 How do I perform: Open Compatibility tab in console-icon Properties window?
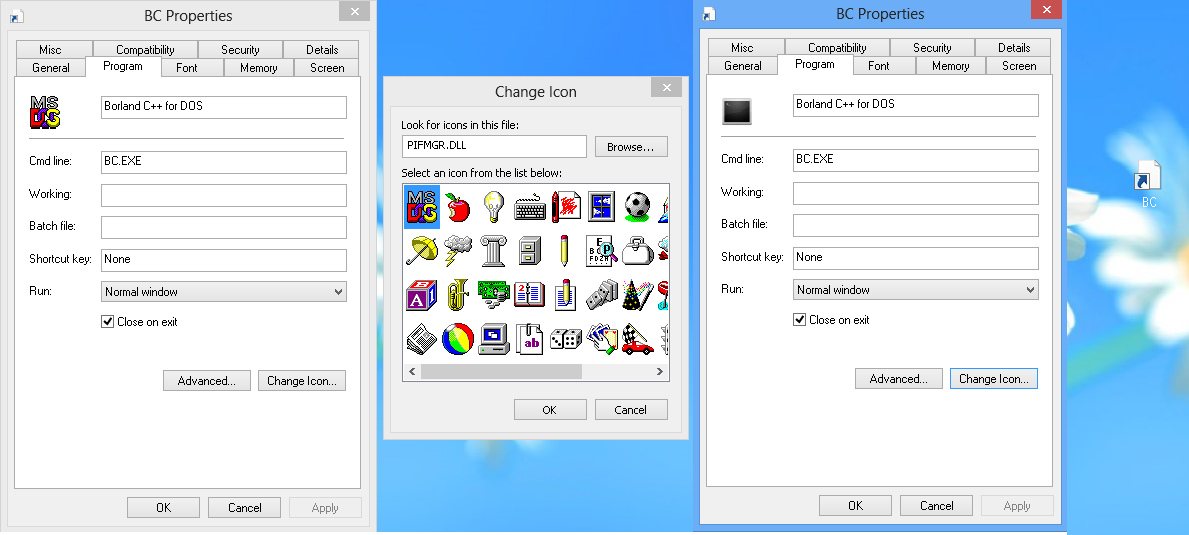(x=837, y=47)
